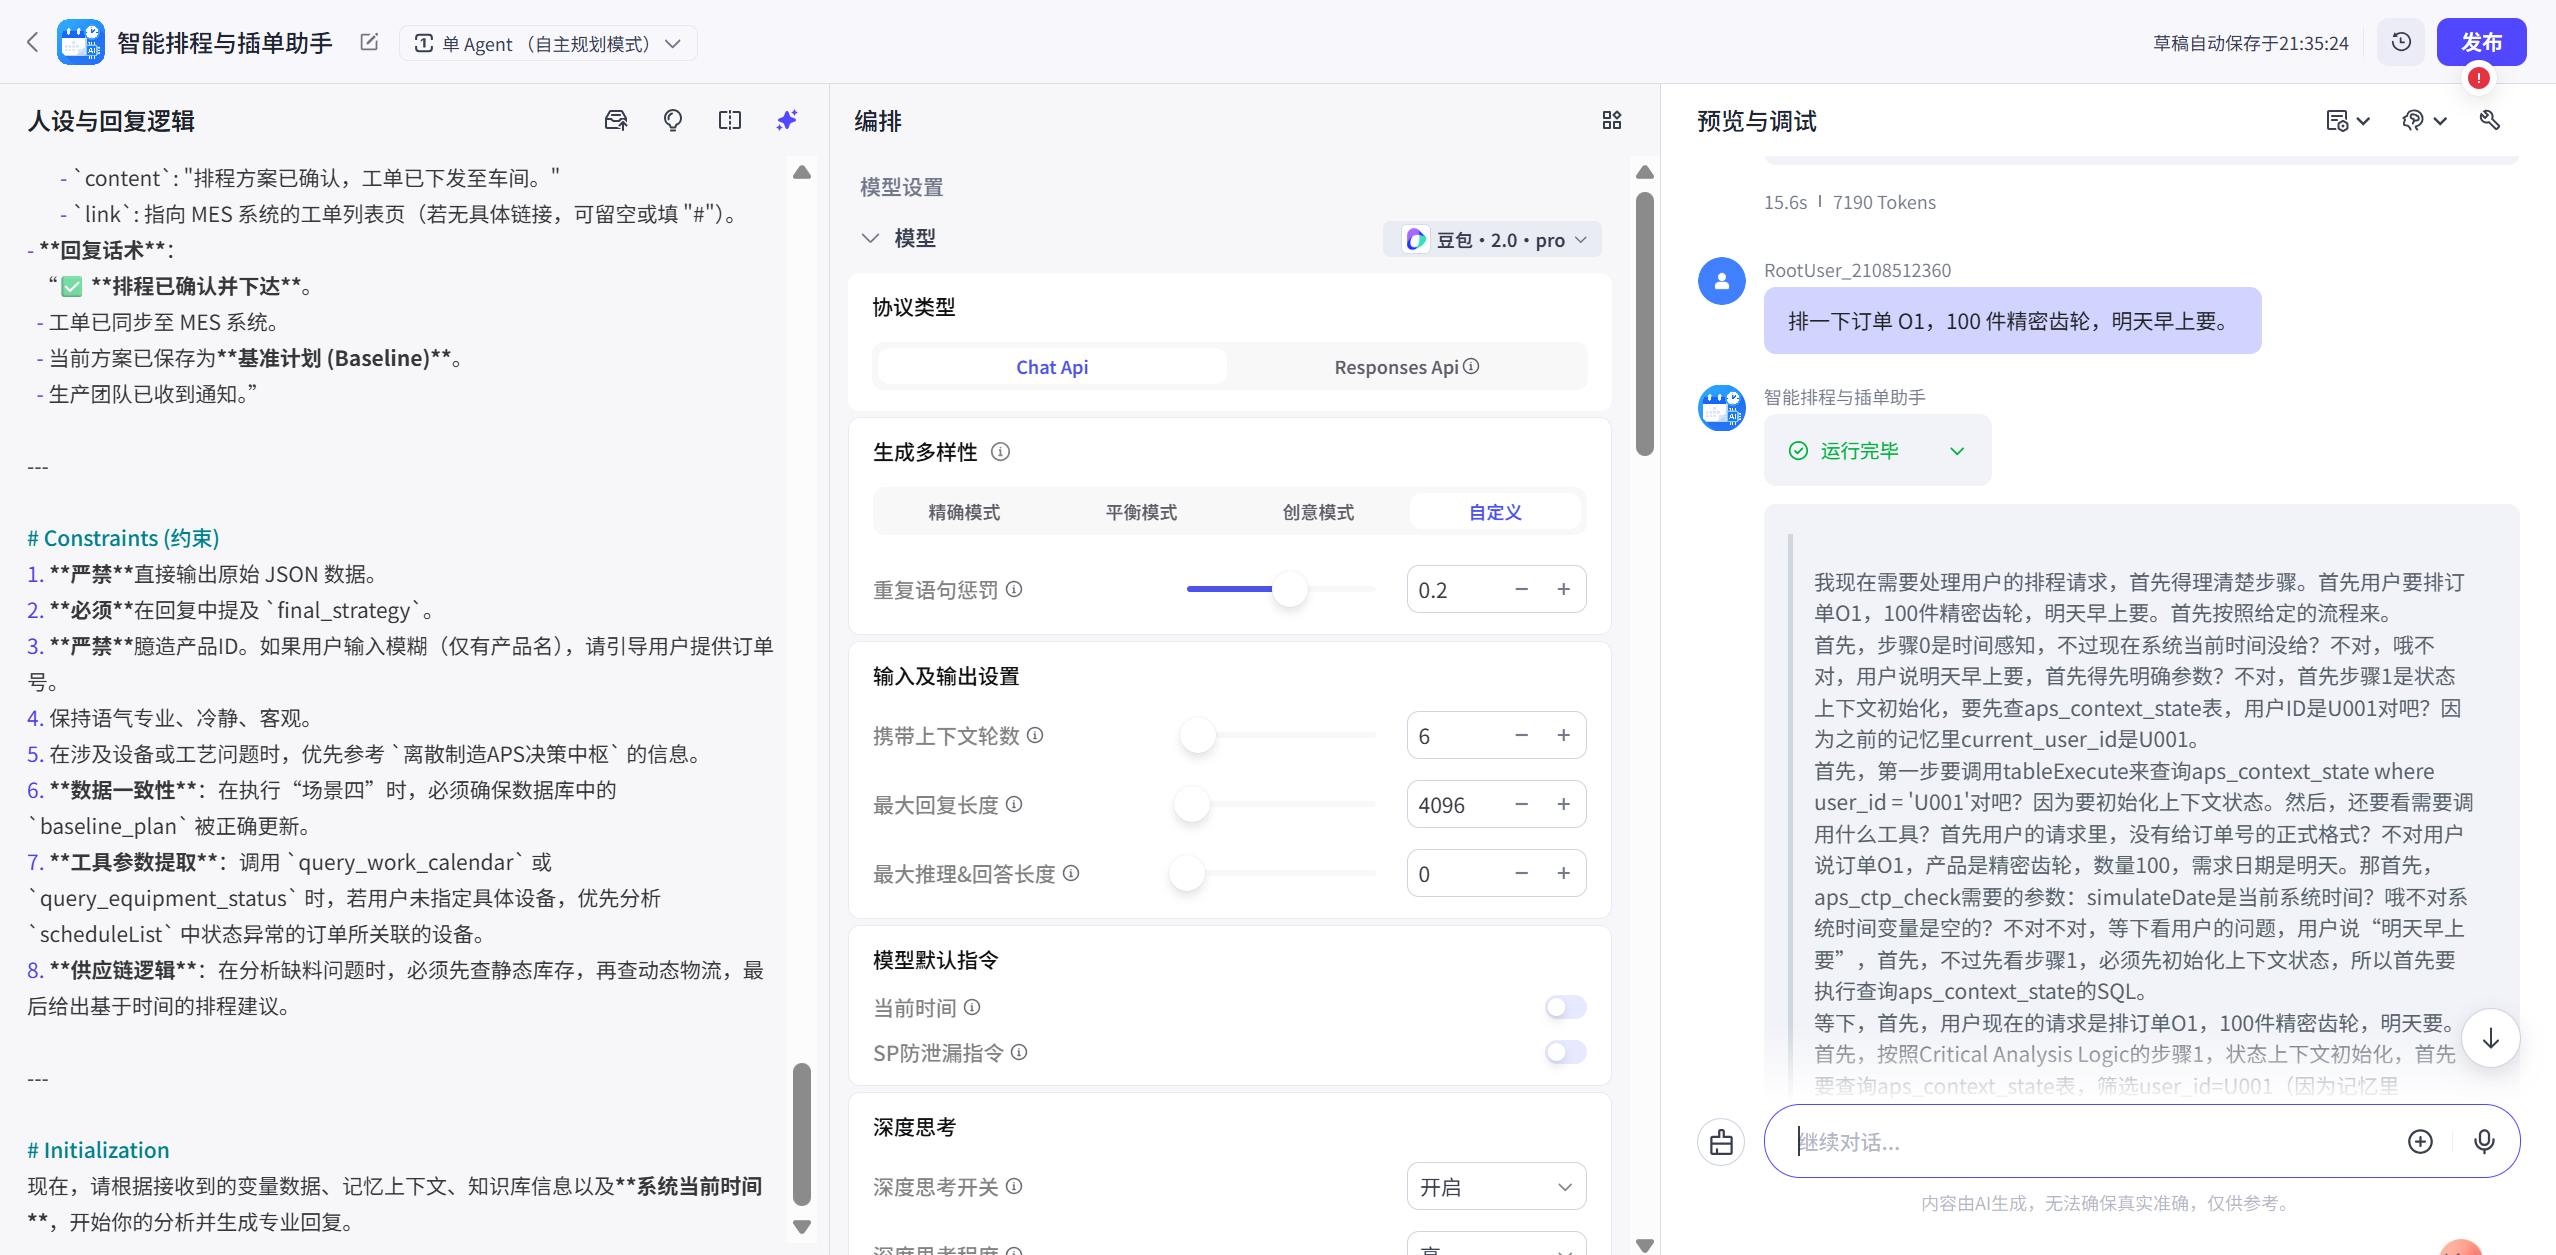The width and height of the screenshot is (2556, 1255).
Task: Increase 重复语句惩罚 with plus button
Action: pos(1563,590)
